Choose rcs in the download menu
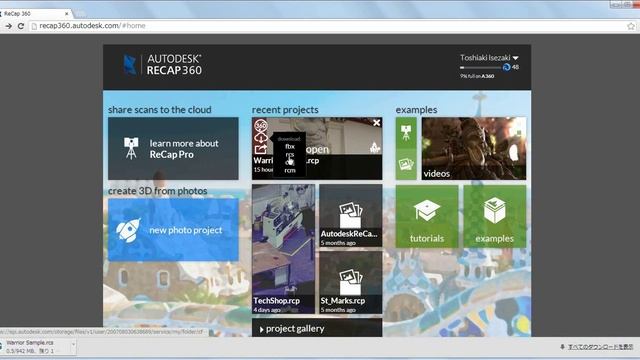This screenshot has width=640, height=360. point(290,155)
